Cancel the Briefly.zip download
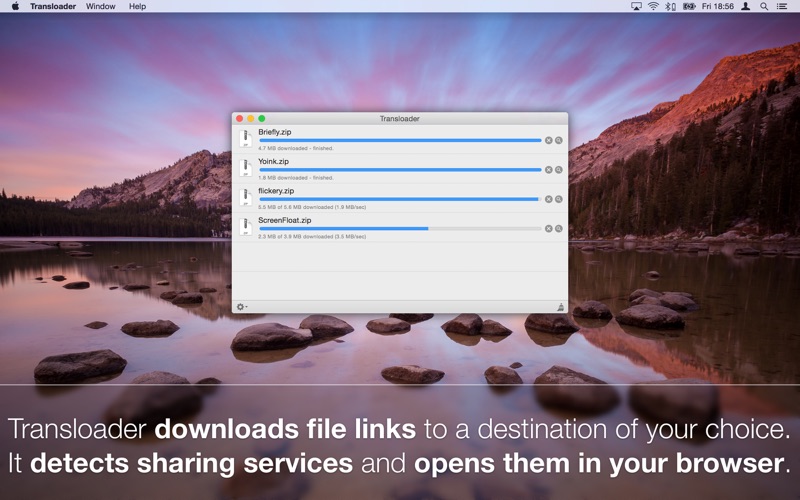Screen dimensions: 800x500 coord(549,141)
